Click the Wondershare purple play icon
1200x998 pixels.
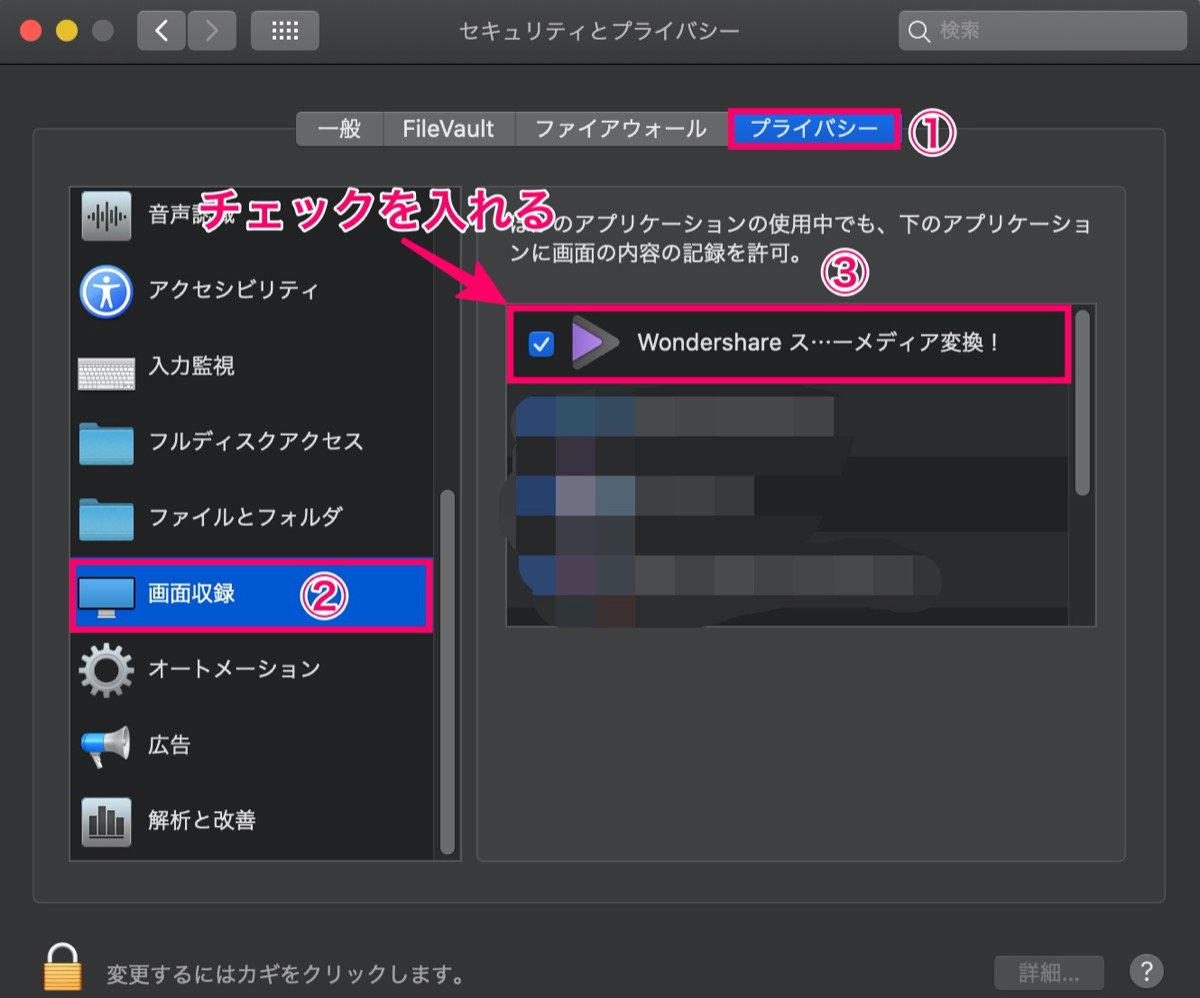pos(594,344)
